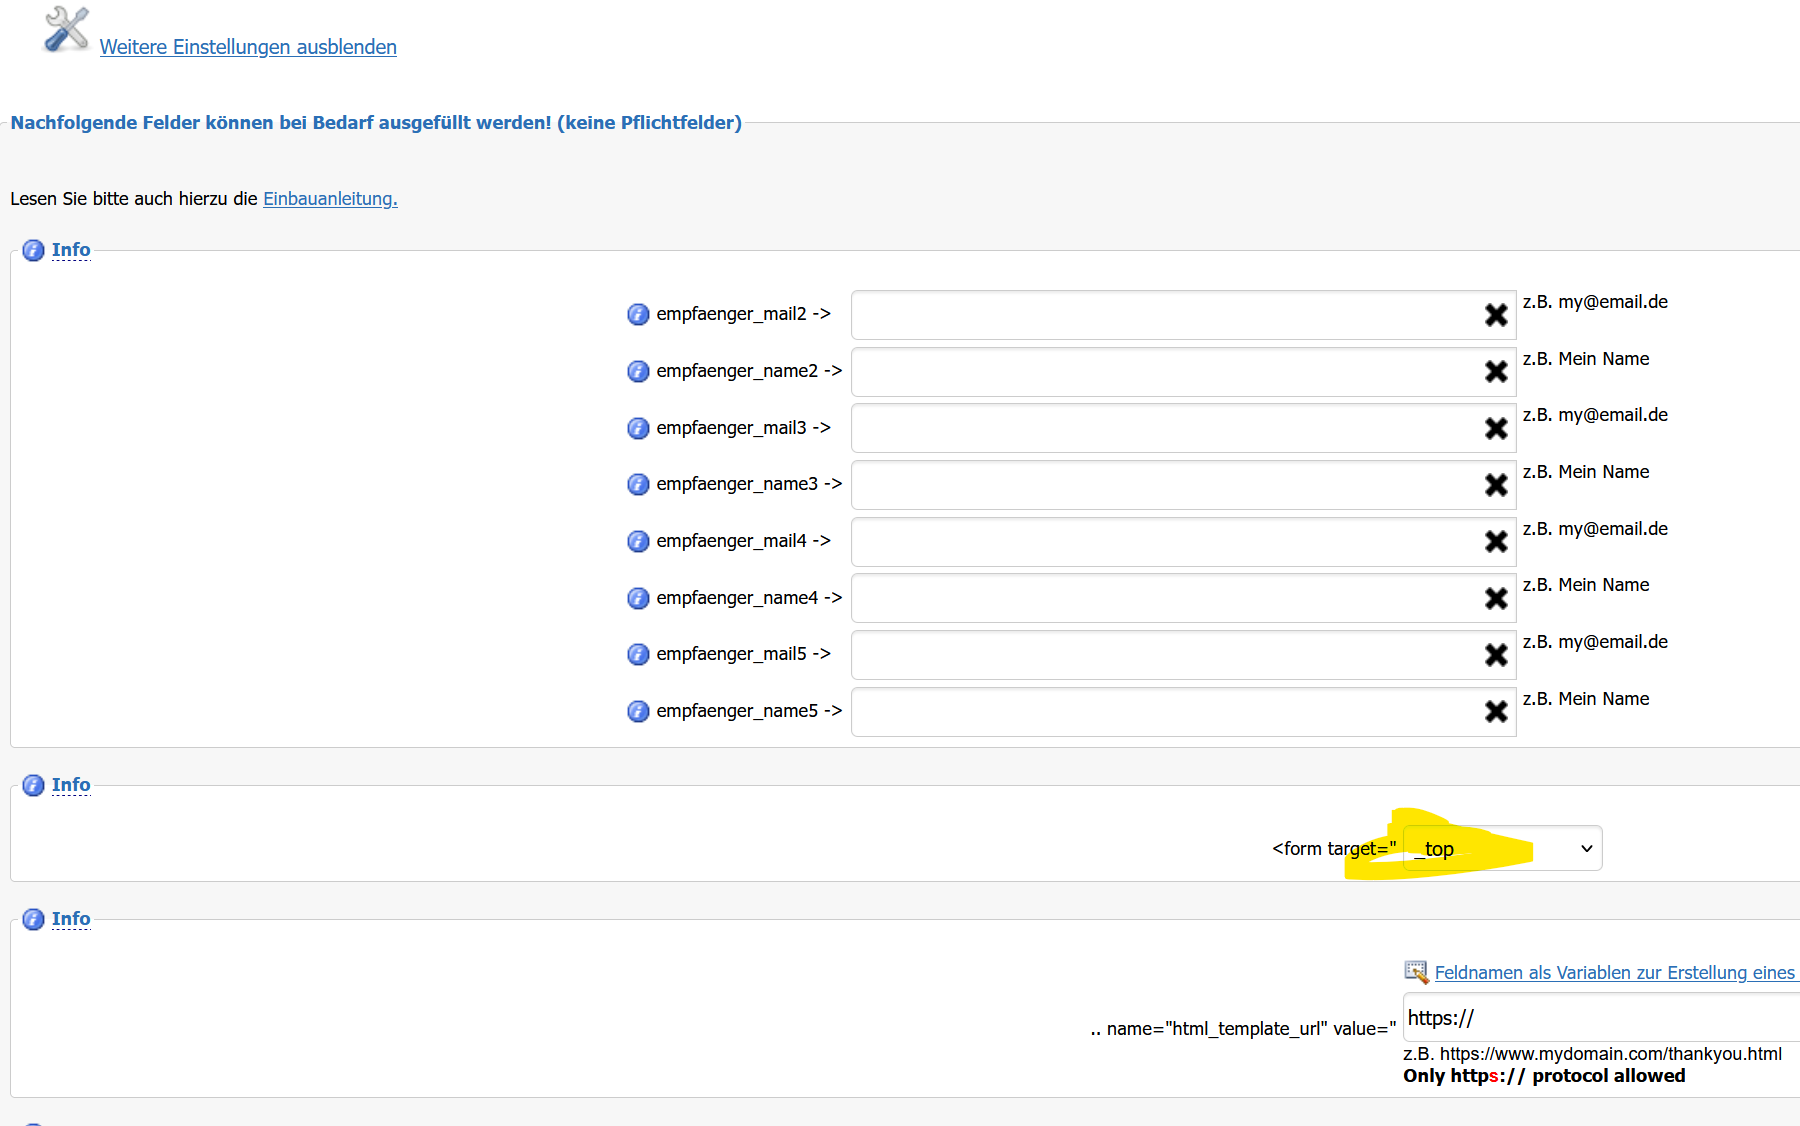The height and width of the screenshot is (1126, 1800).
Task: Focus the empfaenger_mail5 input field
Action: 1165,655
